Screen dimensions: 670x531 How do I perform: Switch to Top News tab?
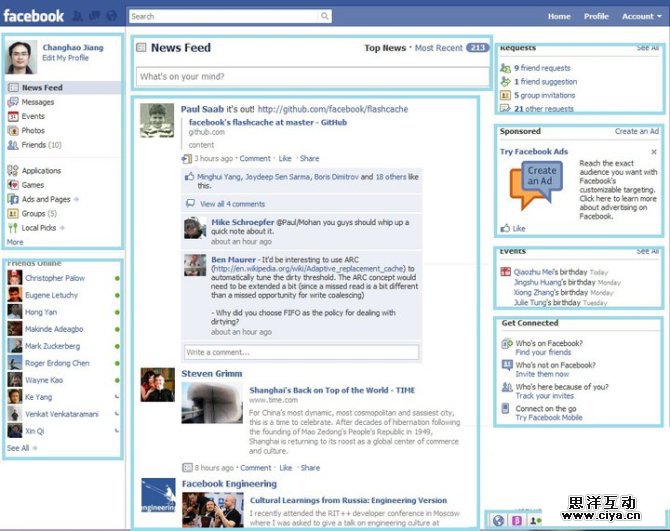pyautogui.click(x=385, y=48)
